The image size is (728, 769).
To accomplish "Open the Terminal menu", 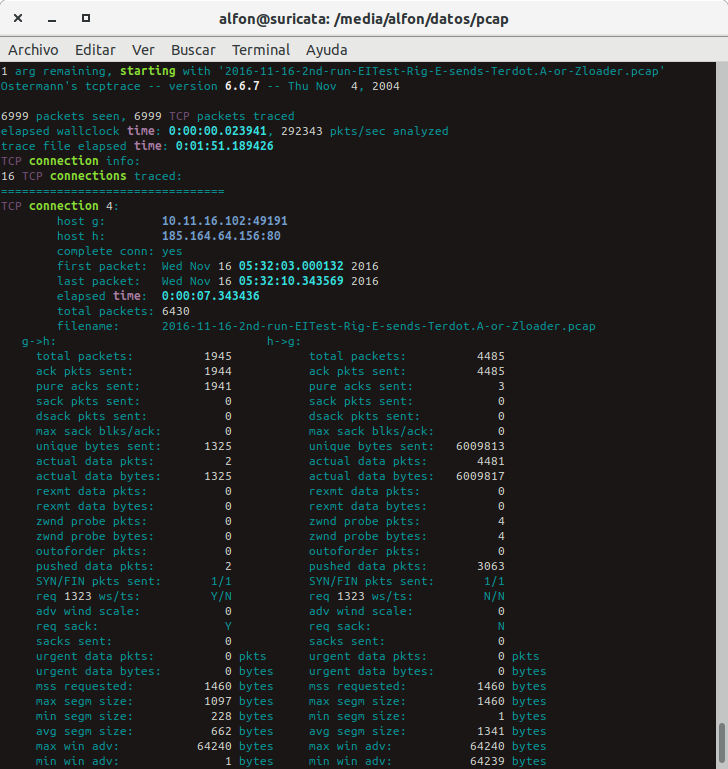I will (x=261, y=50).
